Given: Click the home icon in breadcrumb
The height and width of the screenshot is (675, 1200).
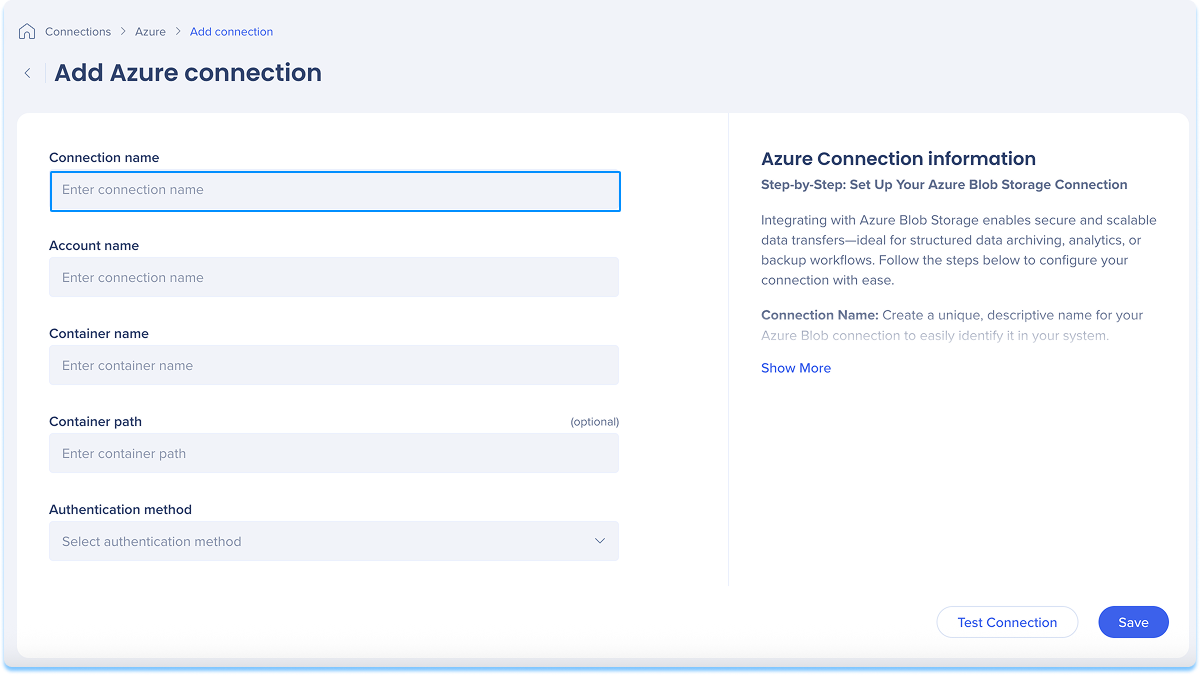Looking at the screenshot, I should pos(27,32).
